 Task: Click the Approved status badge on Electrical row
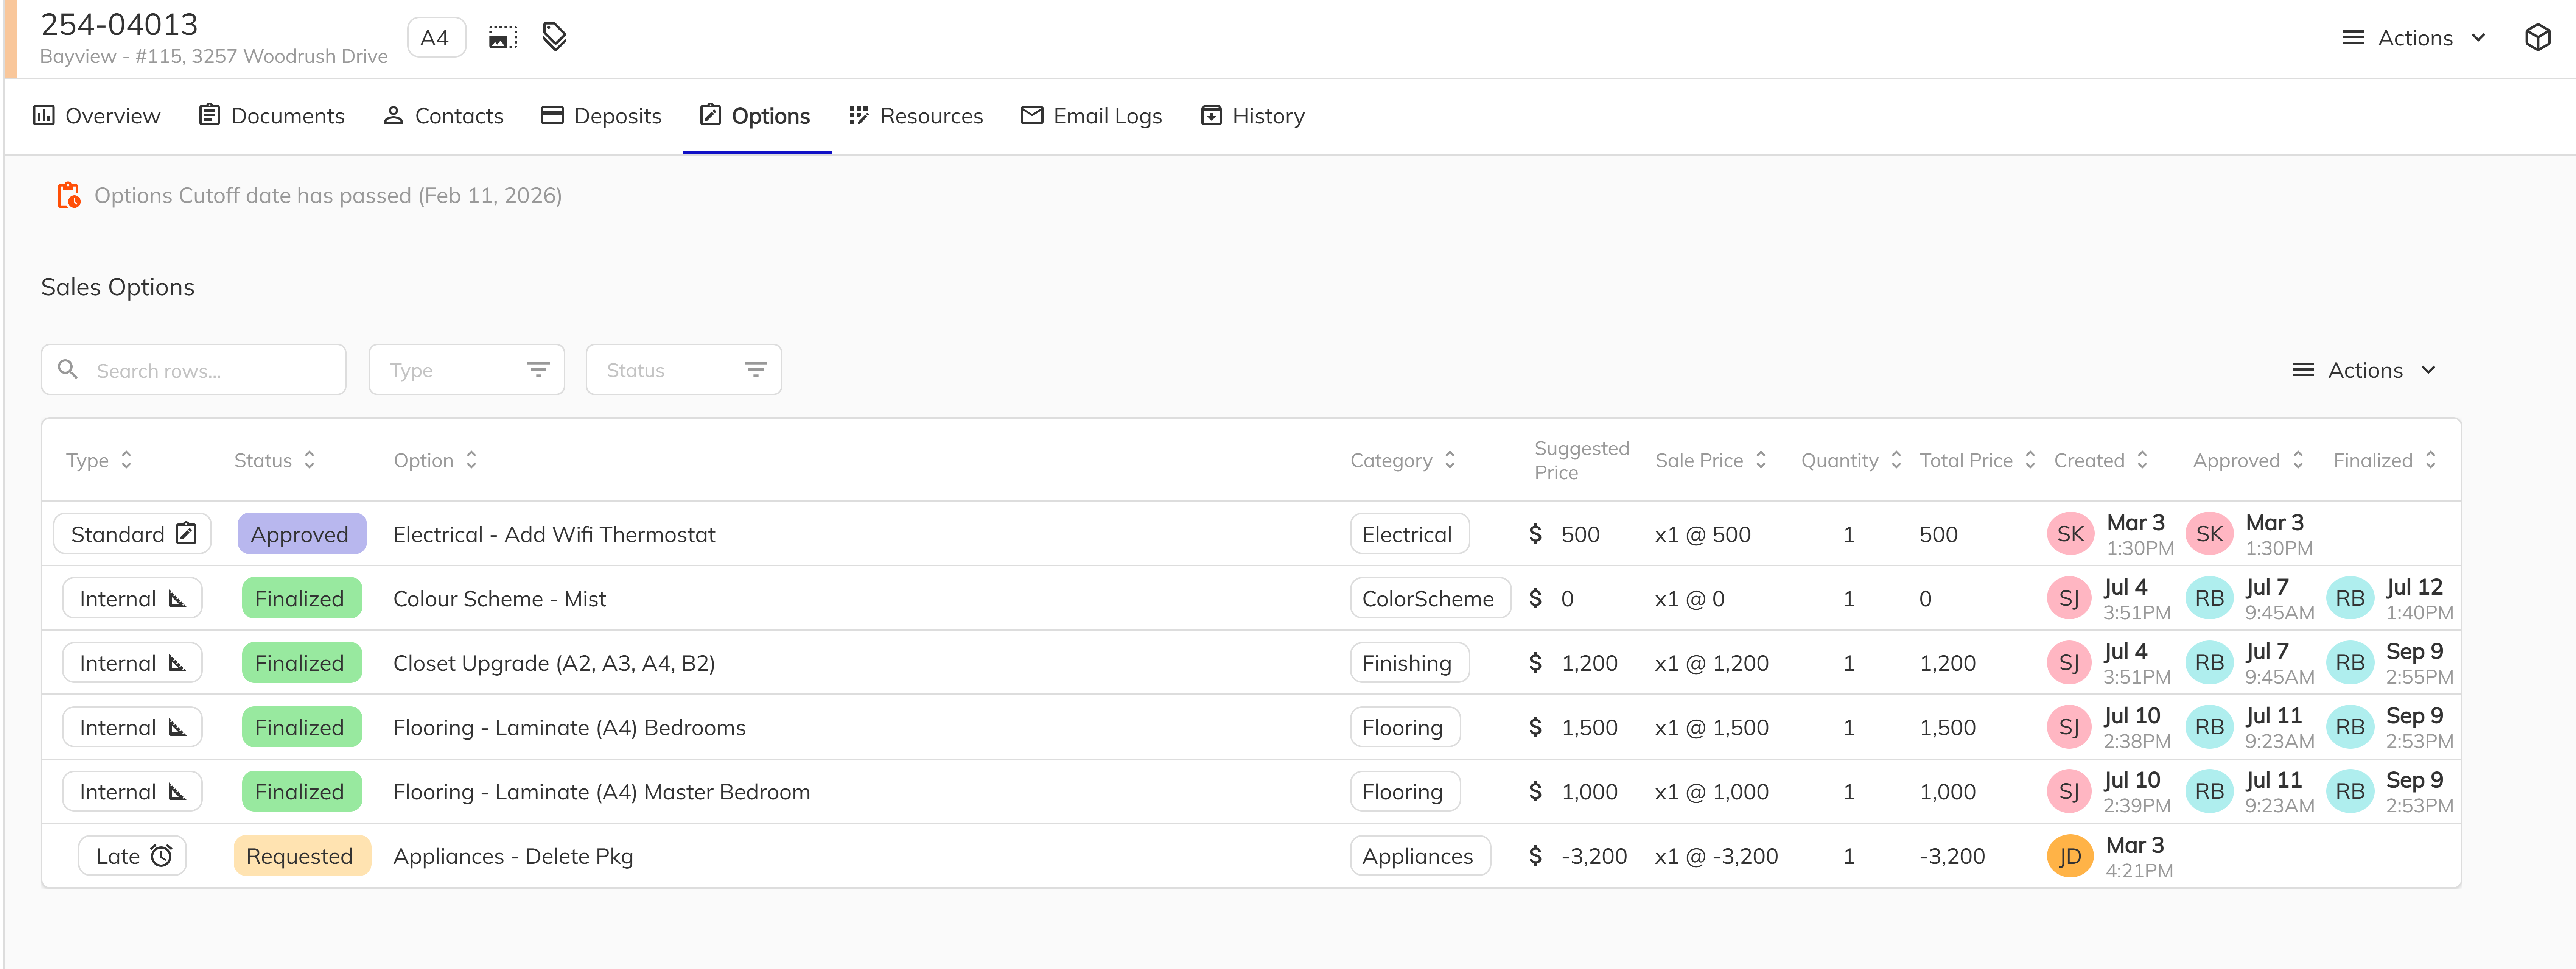(x=301, y=533)
